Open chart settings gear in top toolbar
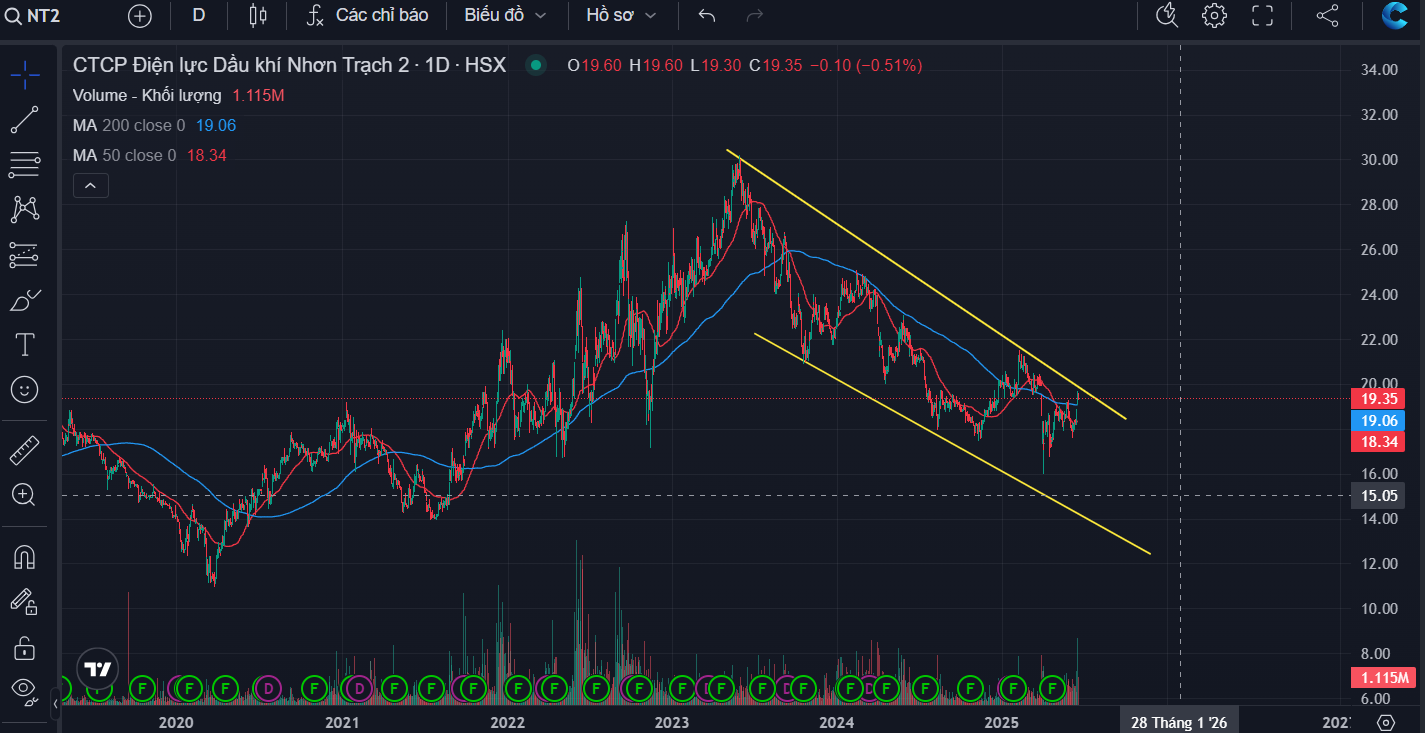 click(x=1214, y=15)
